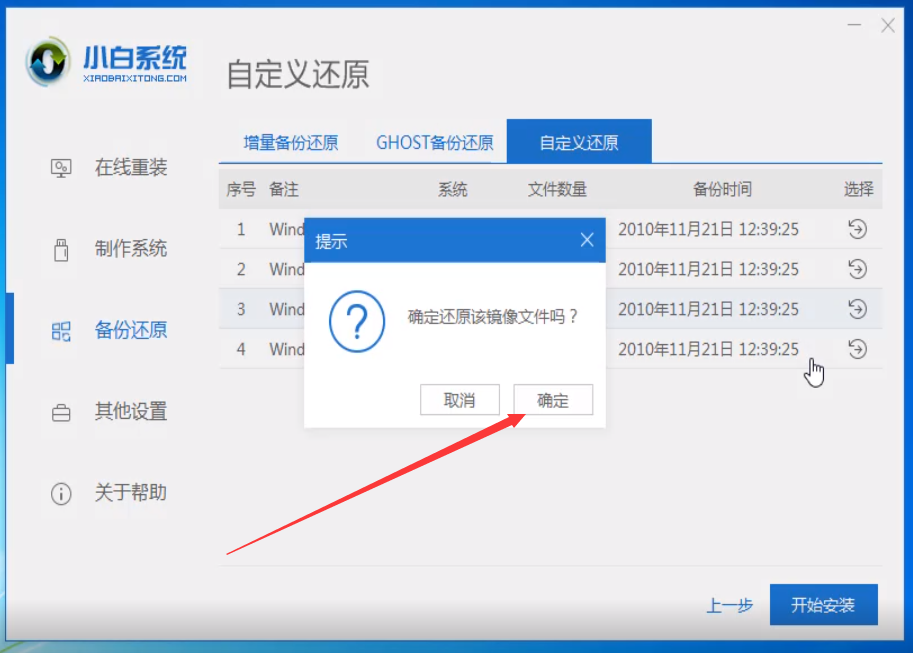The width and height of the screenshot is (913, 653).
Task: Switch to the GHOST备份还原 tab
Action: pyautogui.click(x=435, y=142)
